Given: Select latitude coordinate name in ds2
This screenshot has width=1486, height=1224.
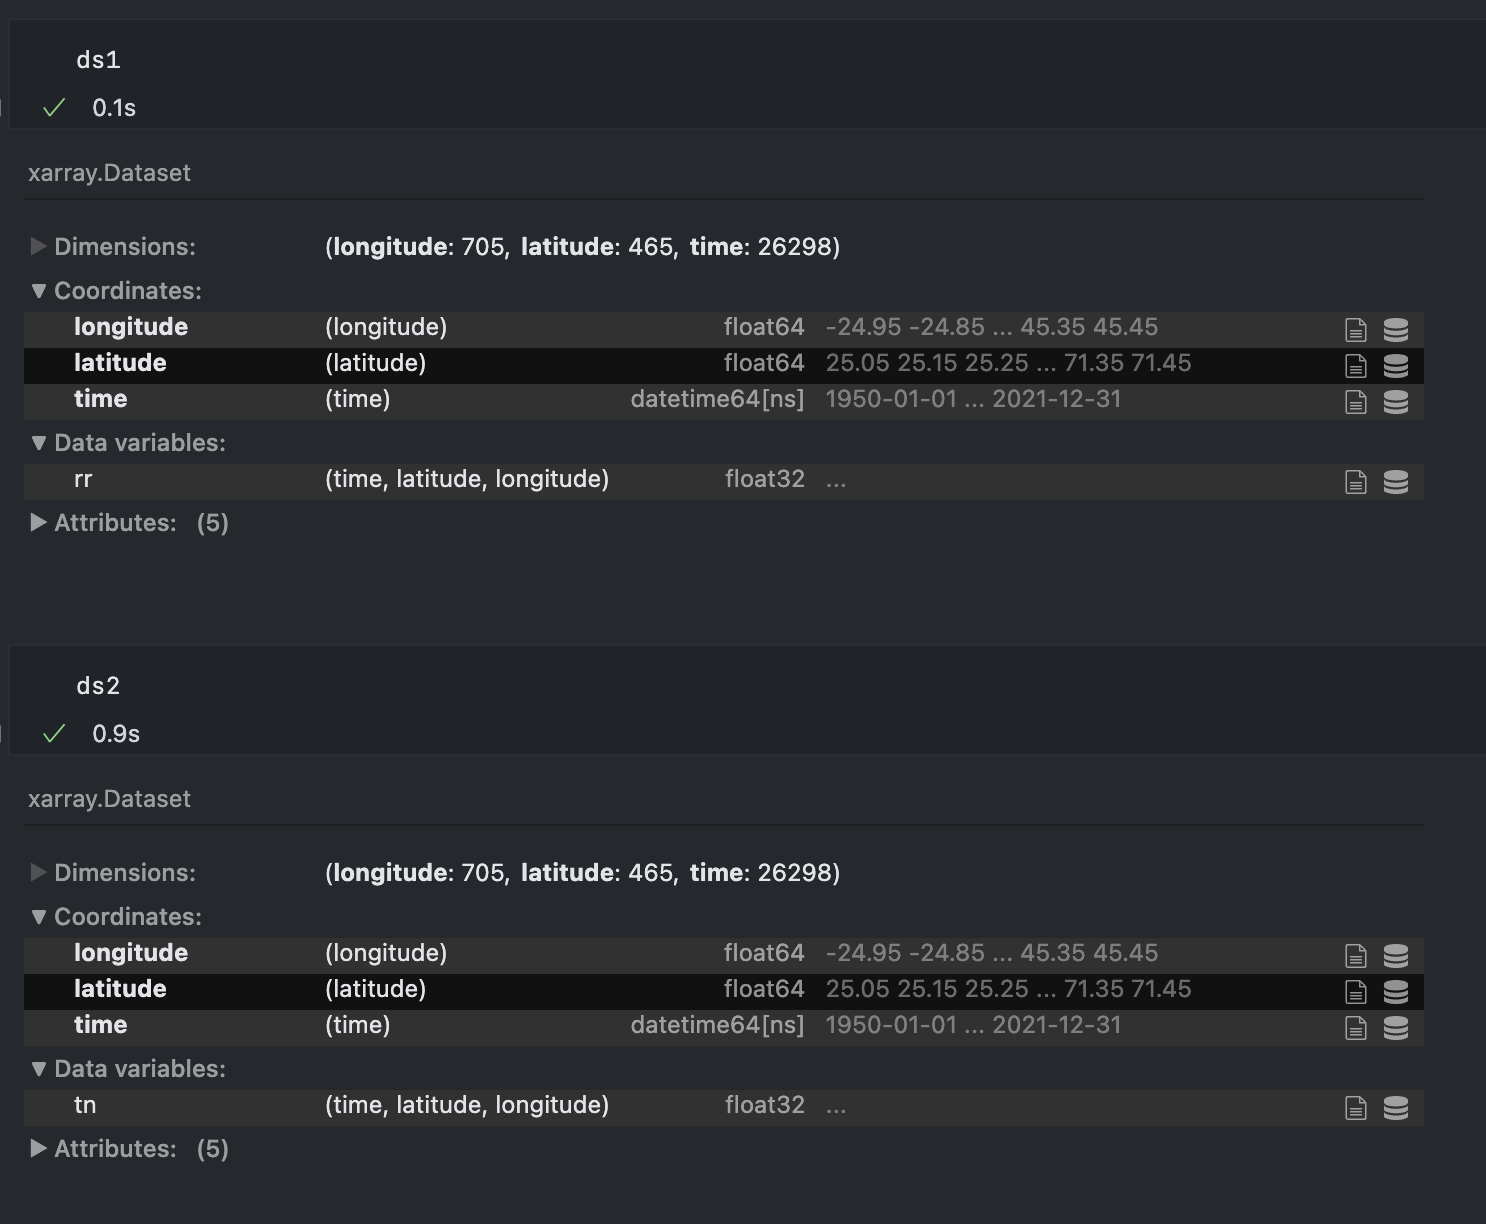Looking at the screenshot, I should (x=120, y=989).
